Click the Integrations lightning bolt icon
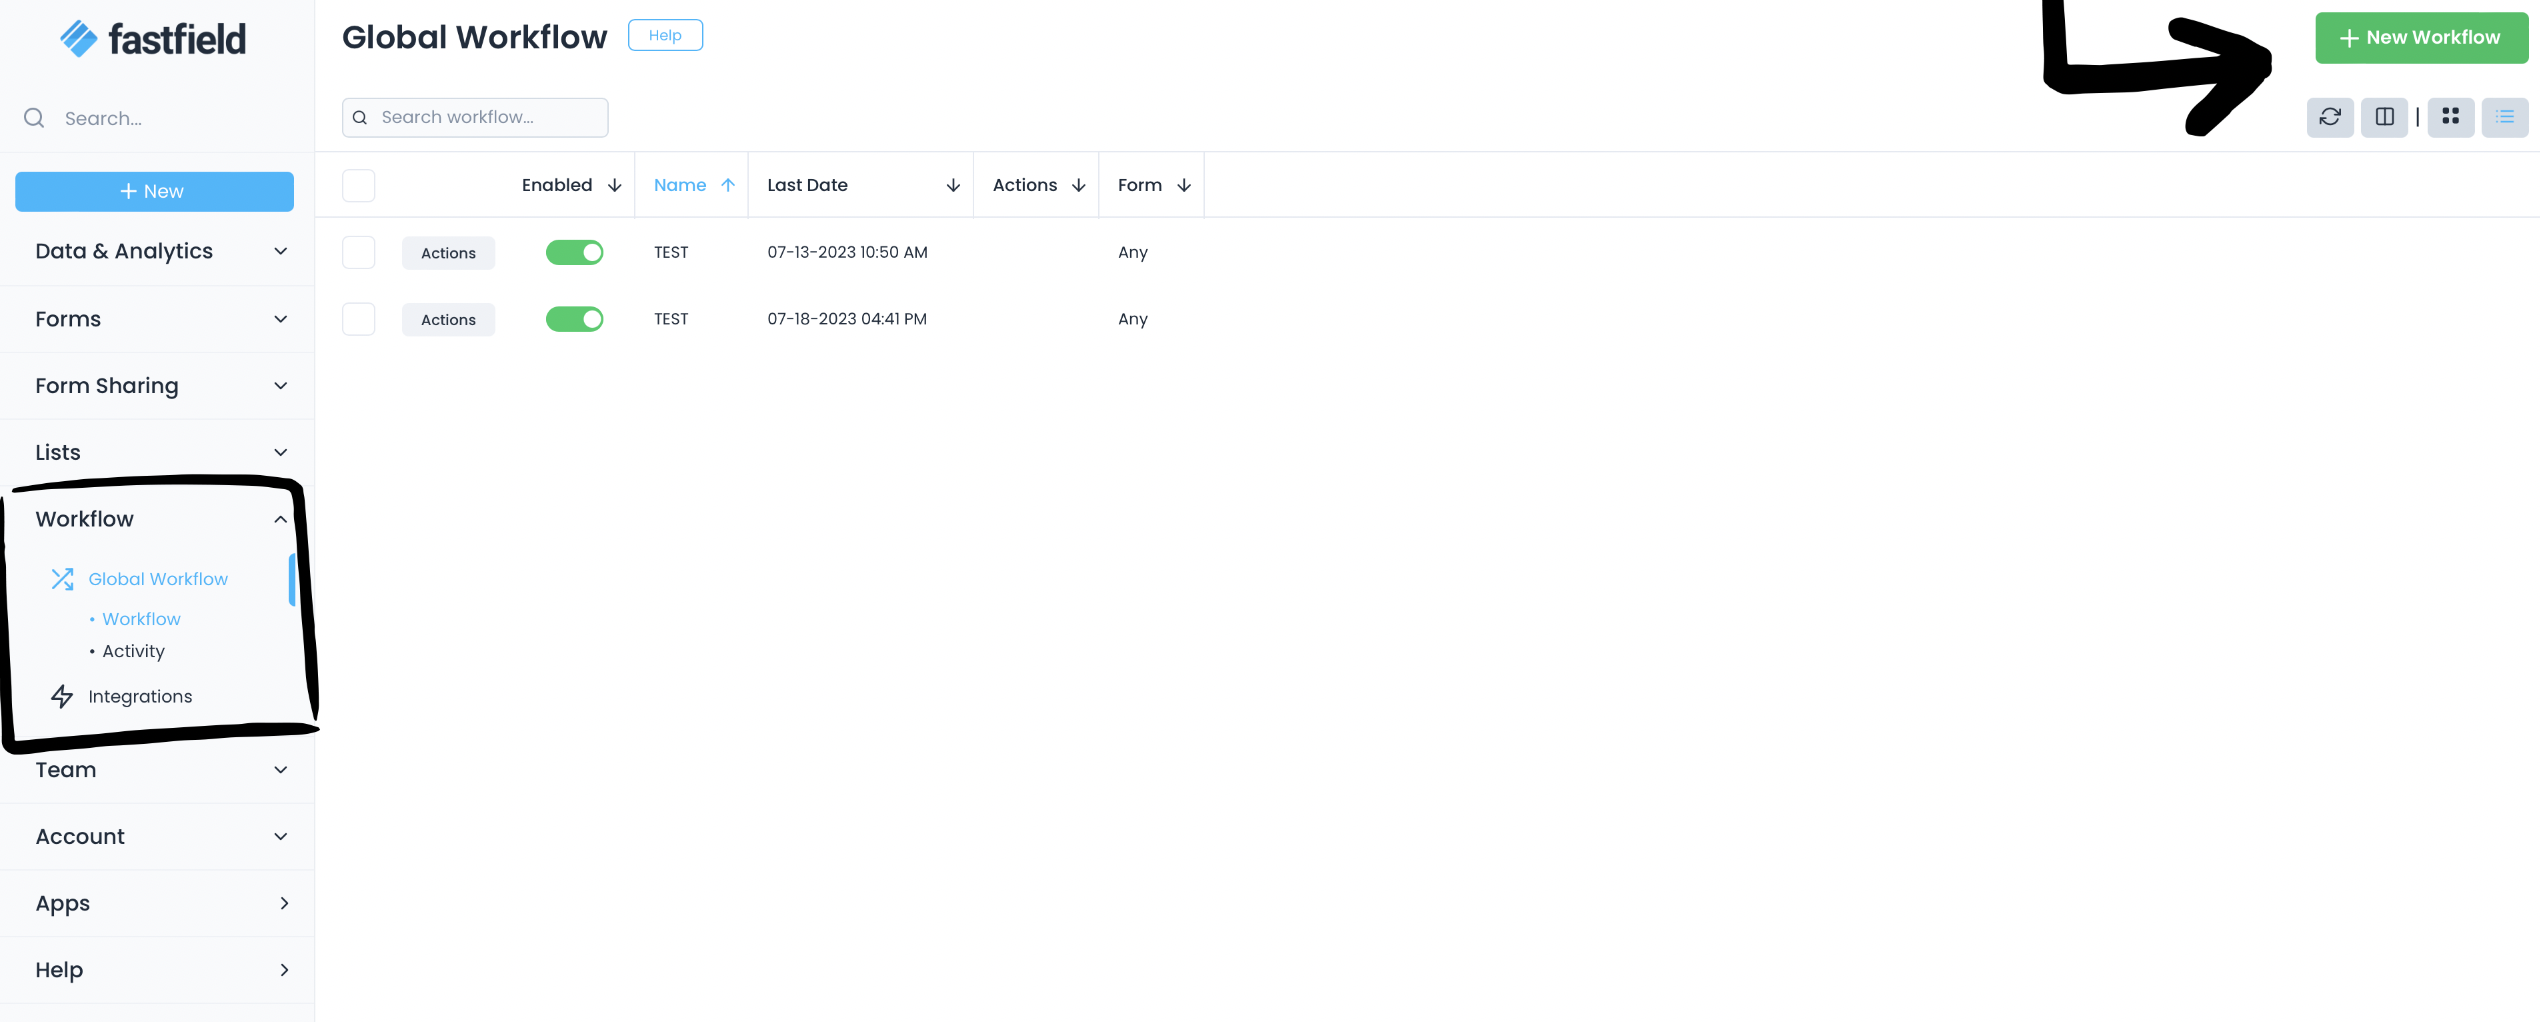This screenshot has width=2540, height=1022. [62, 696]
